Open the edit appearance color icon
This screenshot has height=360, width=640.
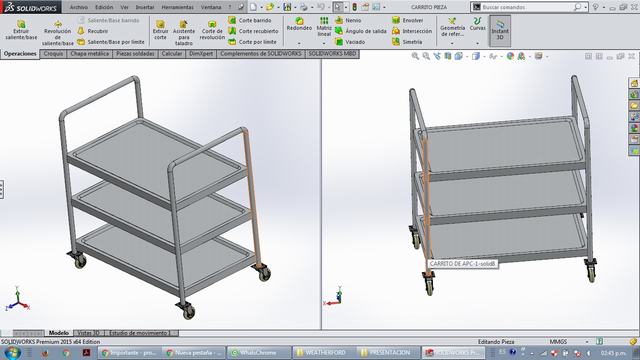[x=510, y=56]
